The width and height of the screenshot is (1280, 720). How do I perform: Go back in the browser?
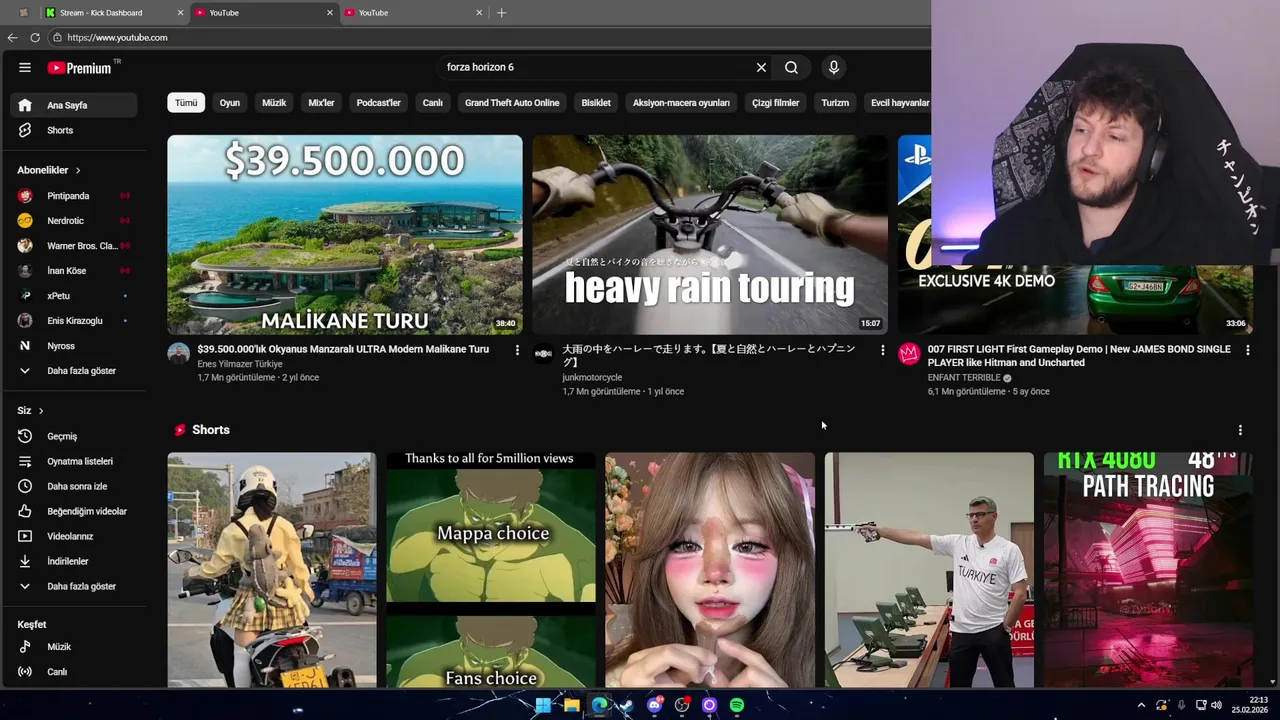click(12, 37)
